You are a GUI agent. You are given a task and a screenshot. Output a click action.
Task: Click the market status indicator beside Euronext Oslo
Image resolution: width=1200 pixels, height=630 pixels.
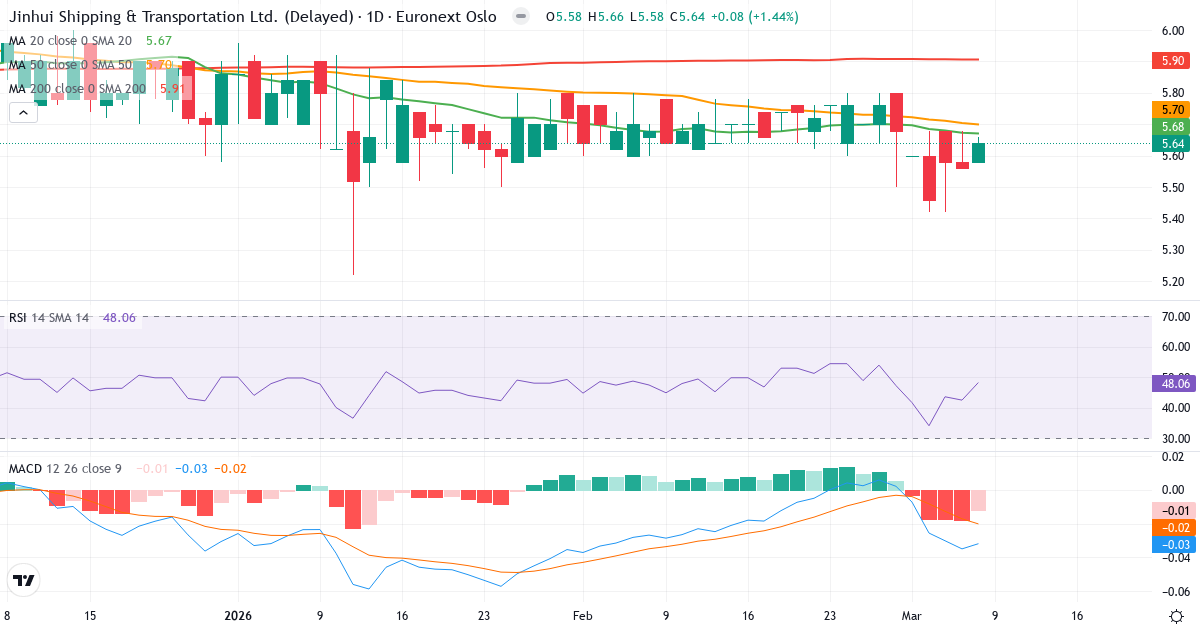(x=519, y=17)
